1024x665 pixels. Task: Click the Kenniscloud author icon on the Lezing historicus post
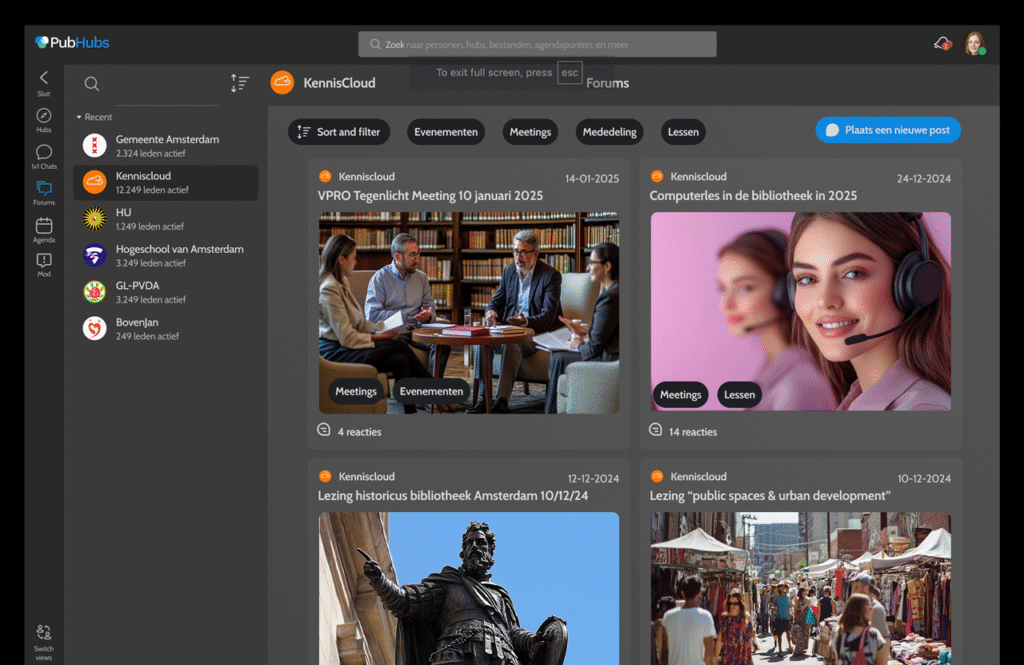[325, 476]
